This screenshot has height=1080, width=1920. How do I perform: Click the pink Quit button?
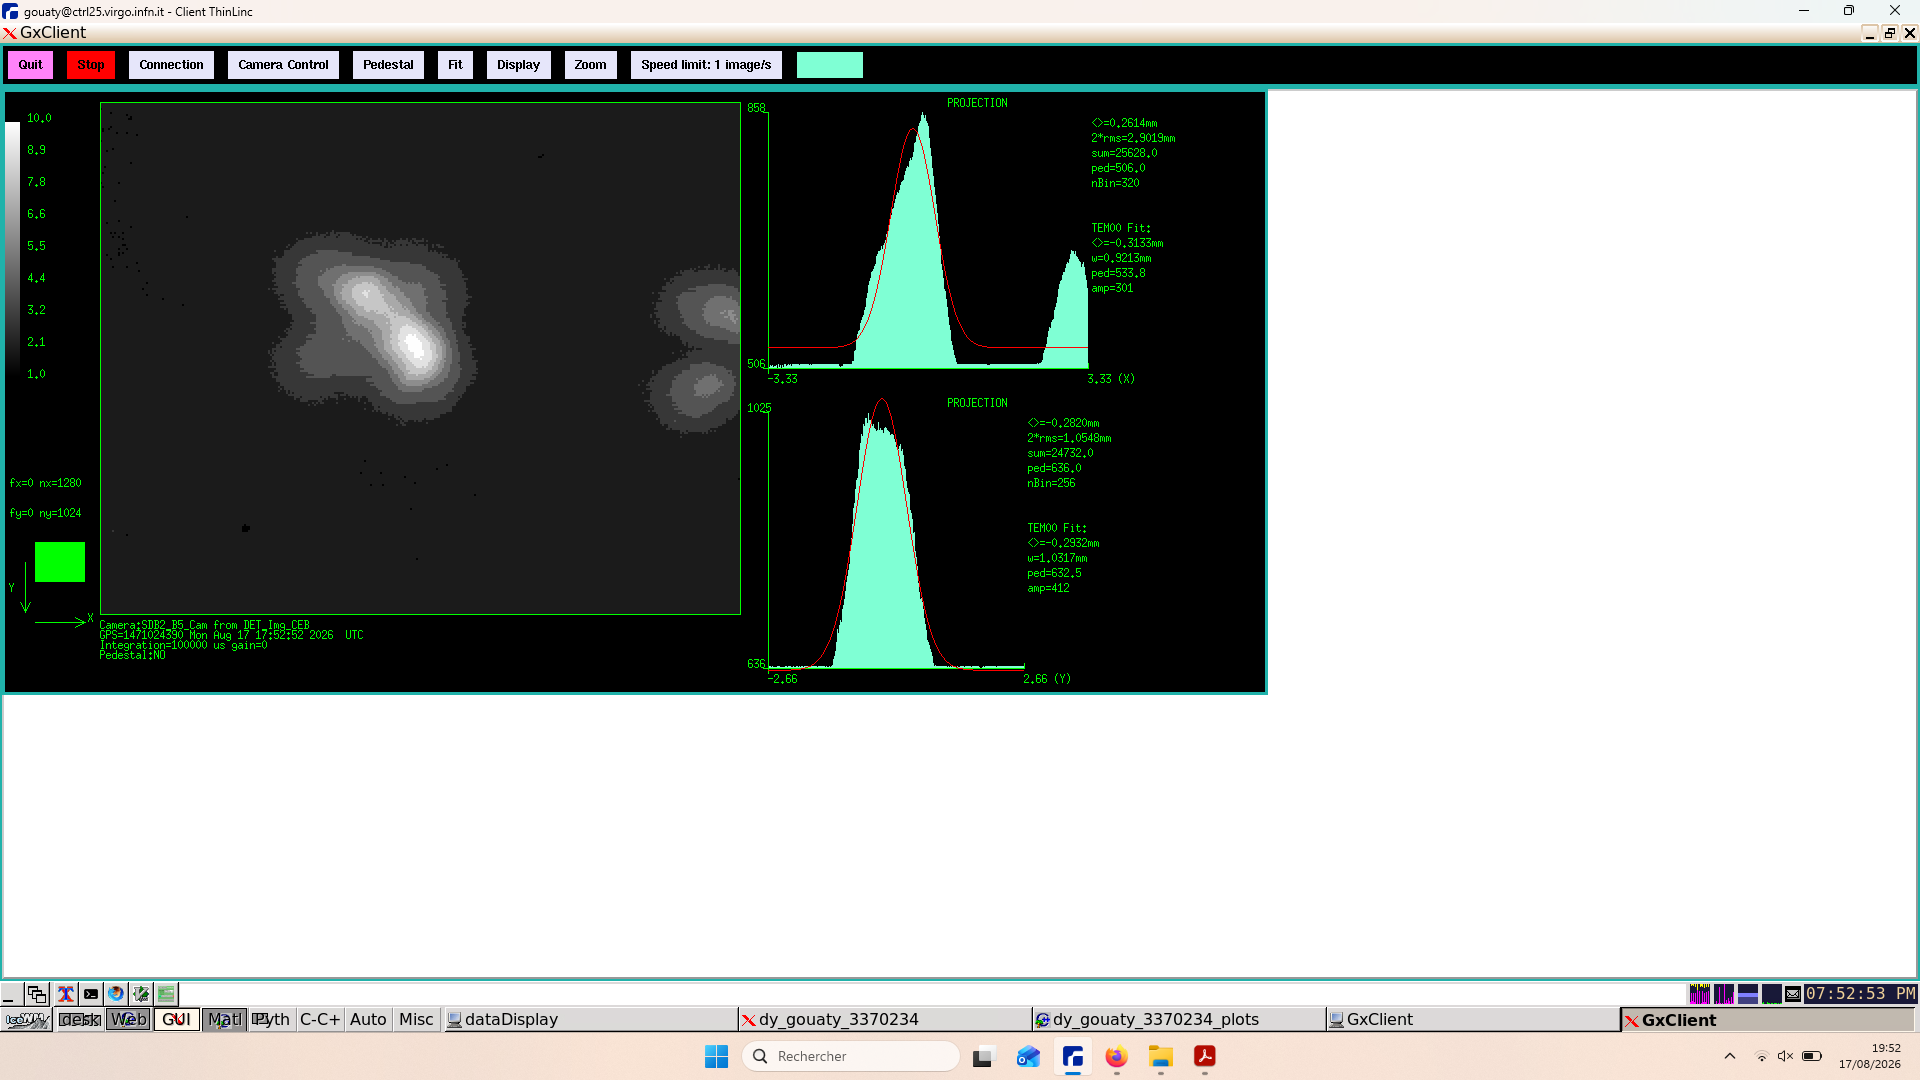point(30,65)
